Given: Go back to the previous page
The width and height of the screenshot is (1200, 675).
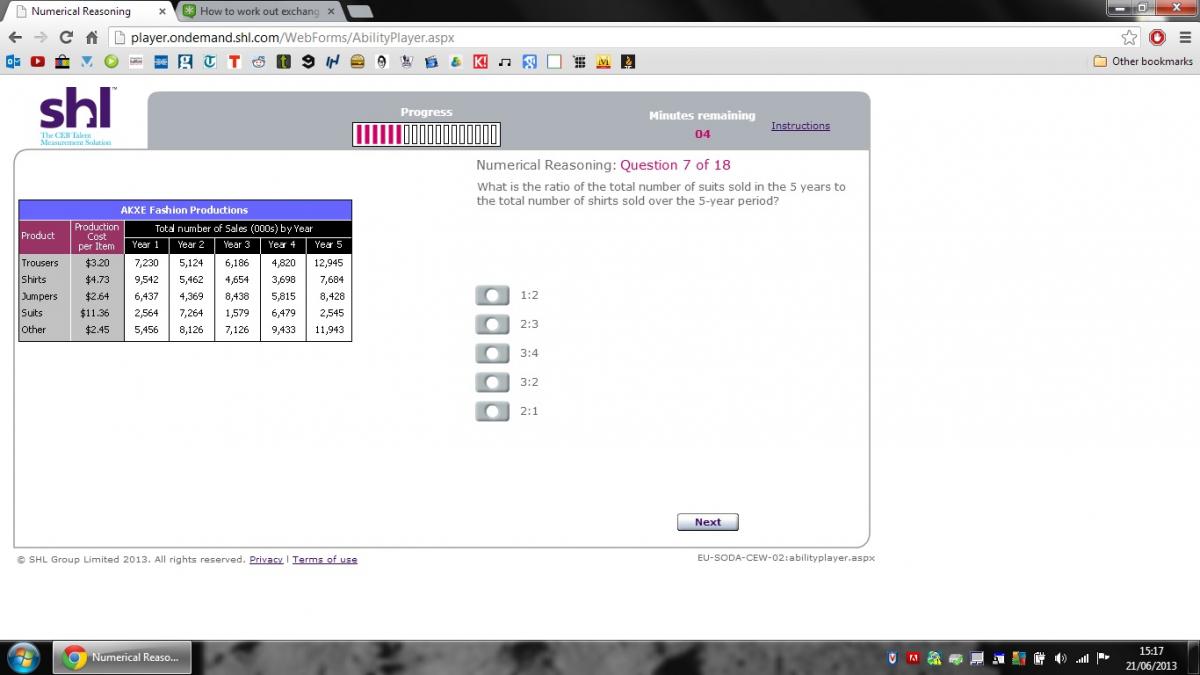Looking at the screenshot, I should click(15, 37).
